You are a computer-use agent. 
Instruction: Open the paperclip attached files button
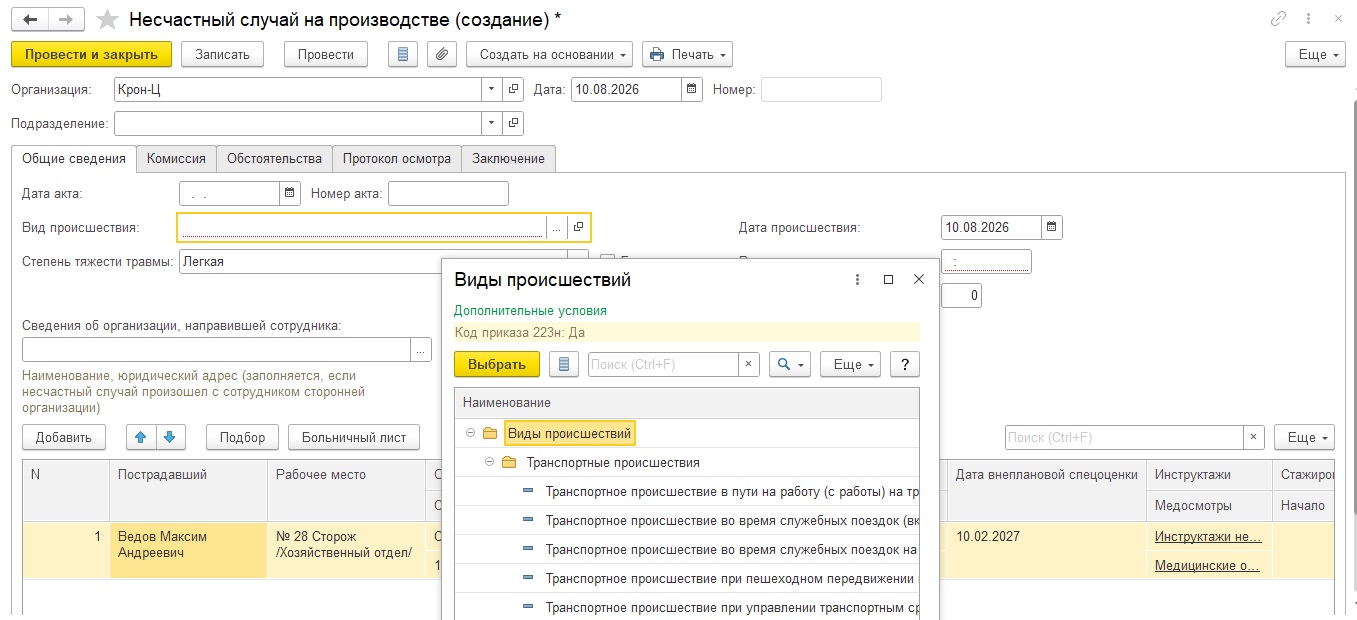(442, 54)
